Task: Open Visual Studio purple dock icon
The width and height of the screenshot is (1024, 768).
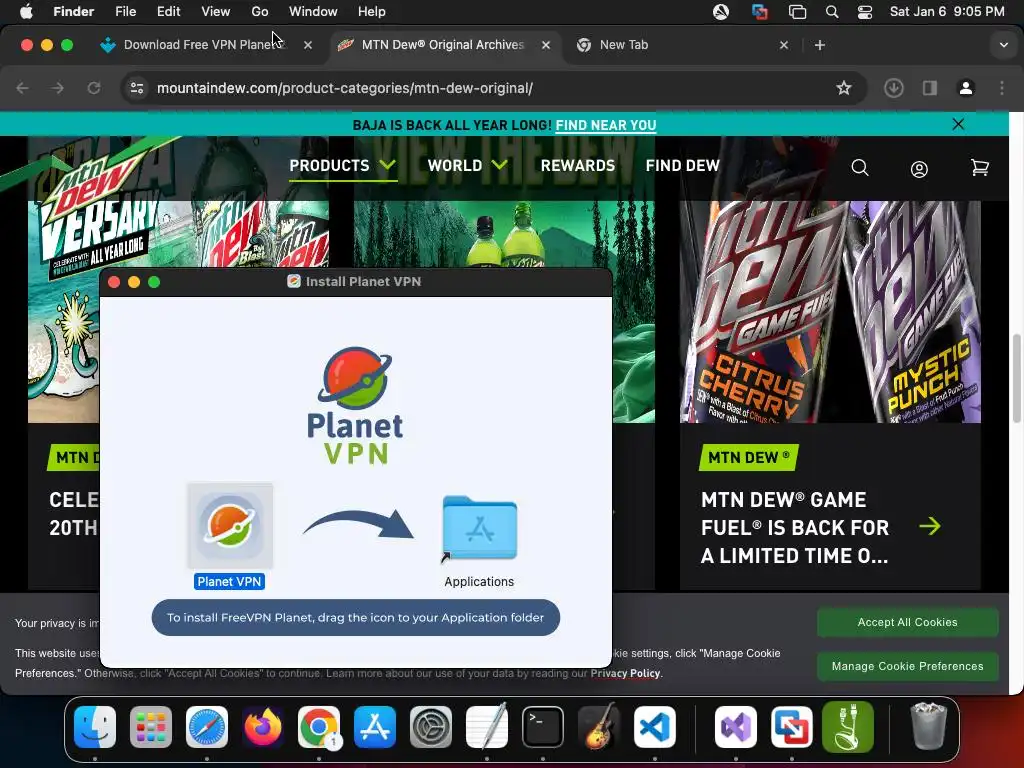Action: pyautogui.click(x=735, y=727)
